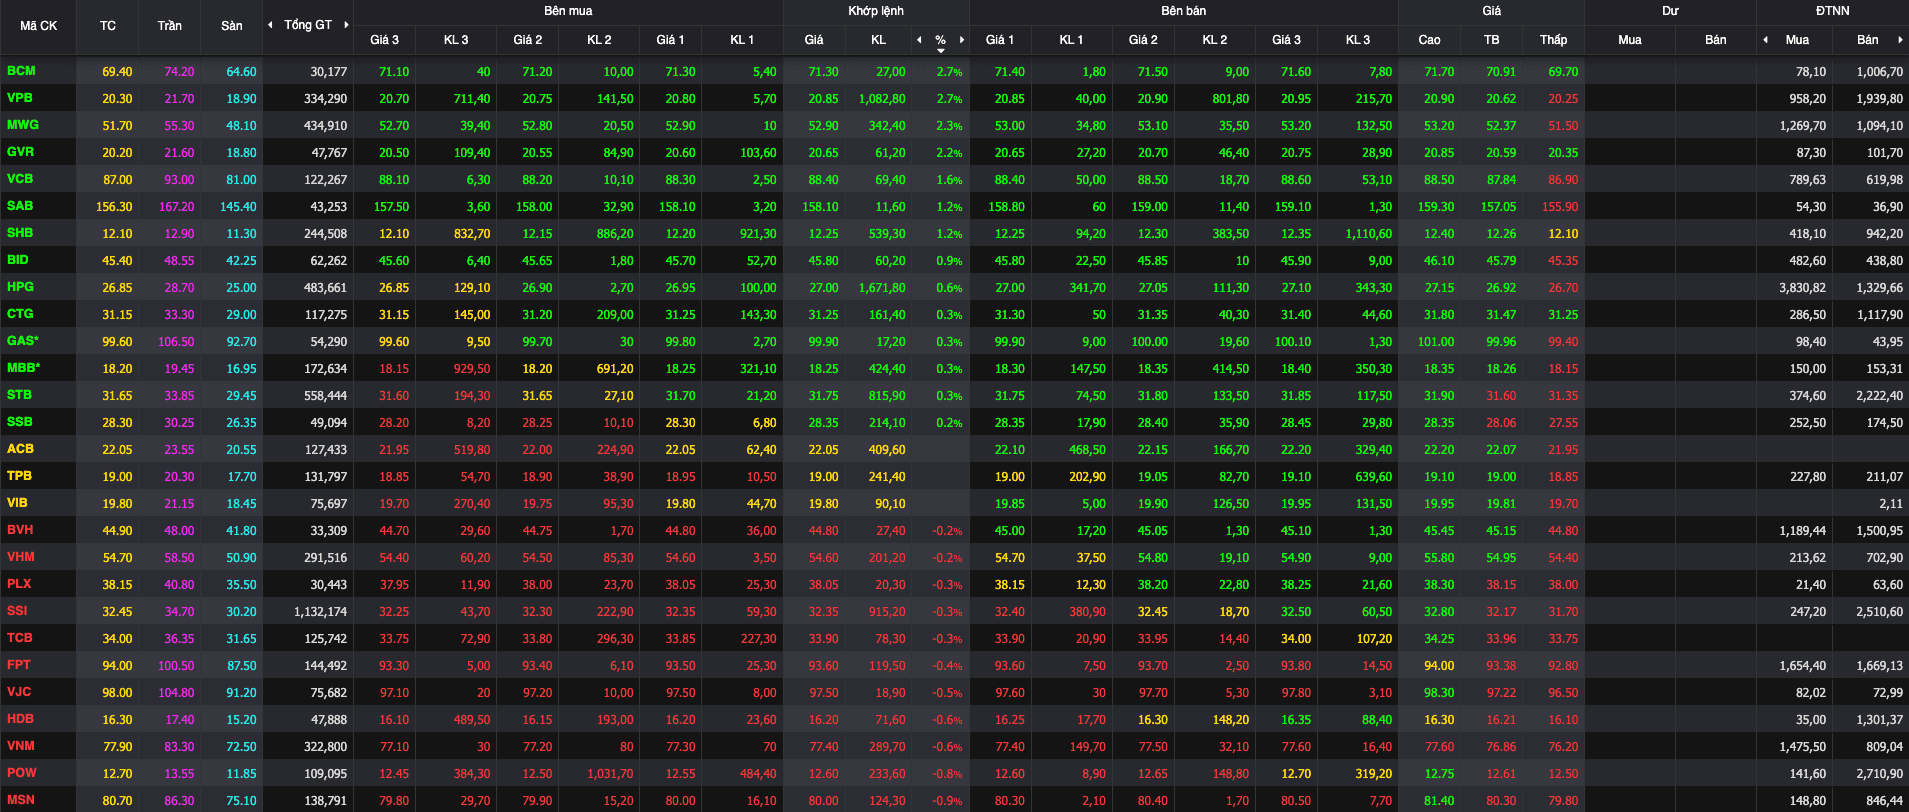The width and height of the screenshot is (1909, 812).
Task: Open the HPG stock symbol
Action: pos(20,287)
